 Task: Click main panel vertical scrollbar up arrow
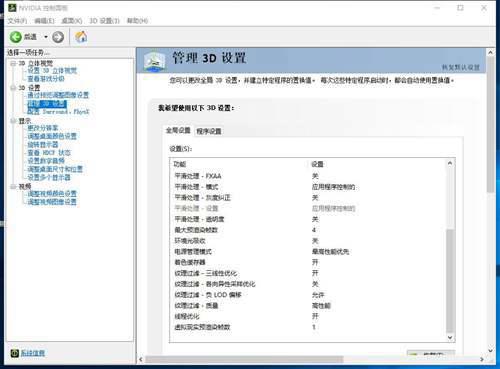pos(490,53)
